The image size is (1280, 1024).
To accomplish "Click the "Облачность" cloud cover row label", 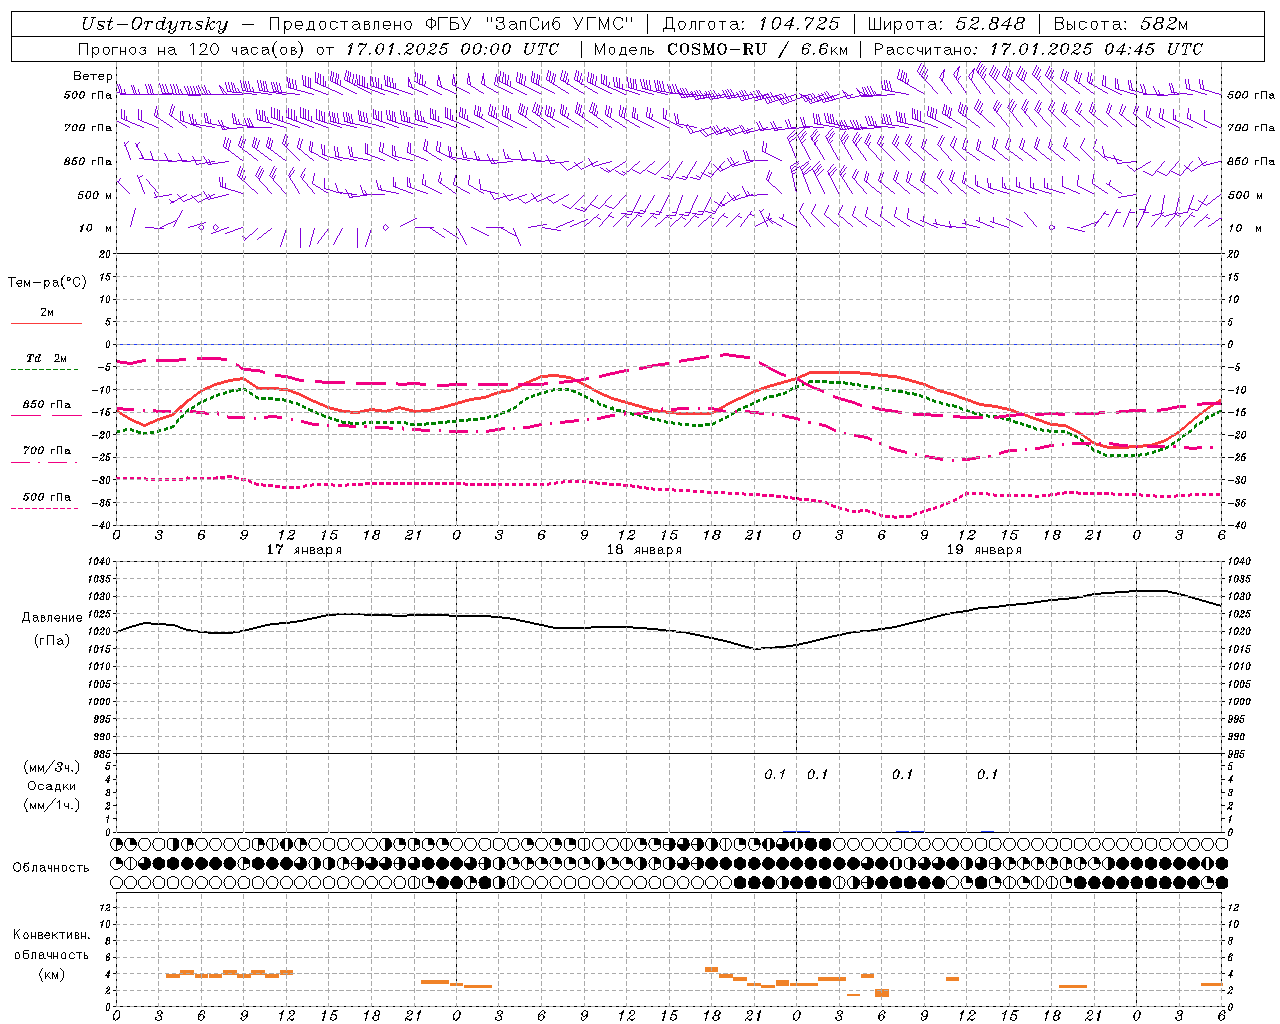I will click(x=51, y=867).
